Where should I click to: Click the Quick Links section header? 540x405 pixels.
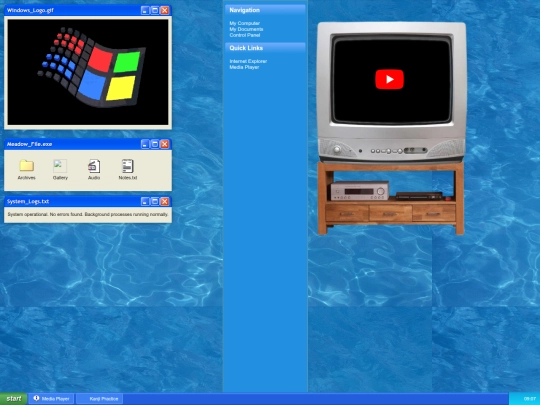[265, 48]
